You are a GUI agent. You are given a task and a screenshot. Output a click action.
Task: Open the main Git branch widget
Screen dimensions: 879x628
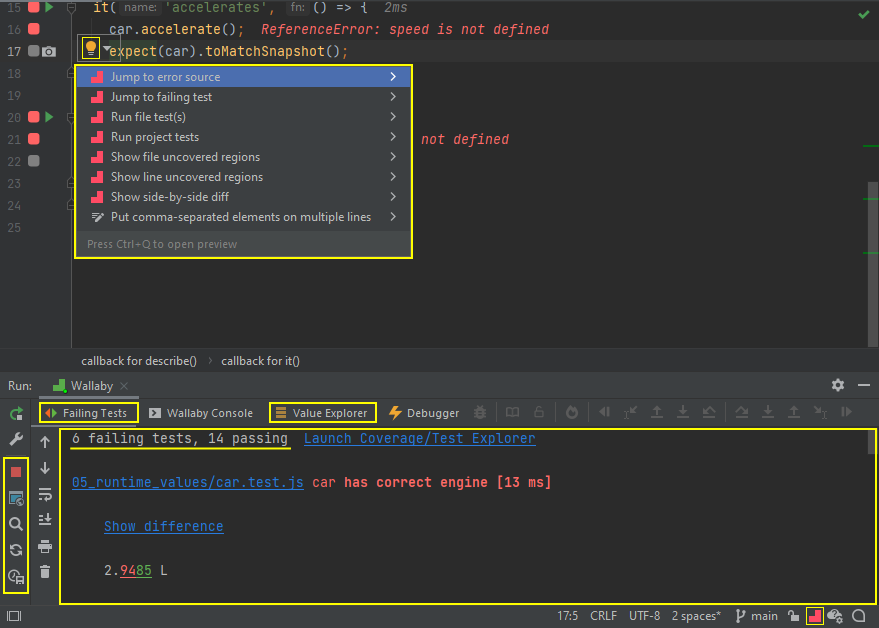tap(756, 616)
